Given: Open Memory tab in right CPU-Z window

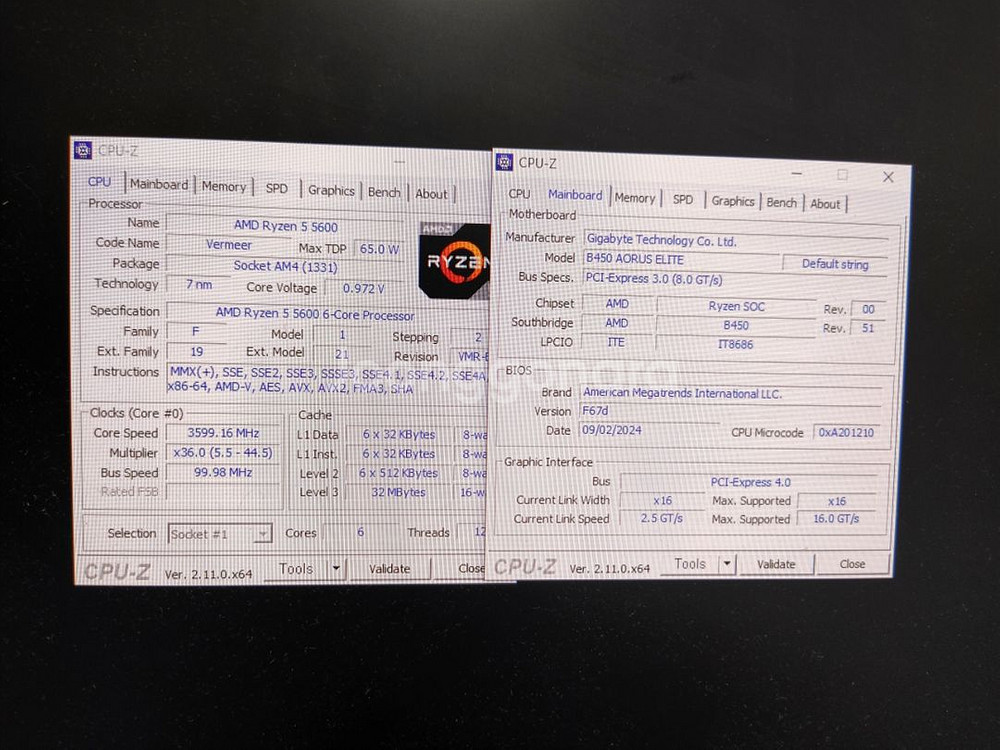Looking at the screenshot, I should click(x=635, y=198).
